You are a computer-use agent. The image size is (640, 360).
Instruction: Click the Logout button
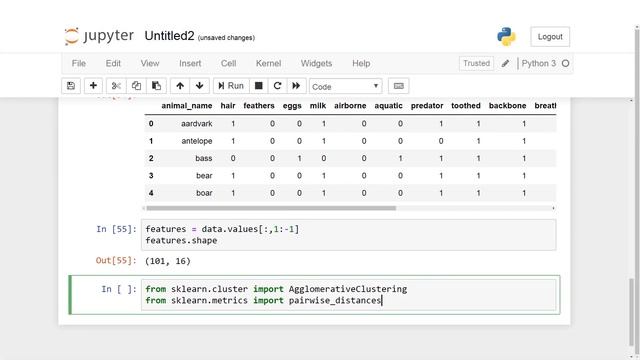tap(550, 37)
